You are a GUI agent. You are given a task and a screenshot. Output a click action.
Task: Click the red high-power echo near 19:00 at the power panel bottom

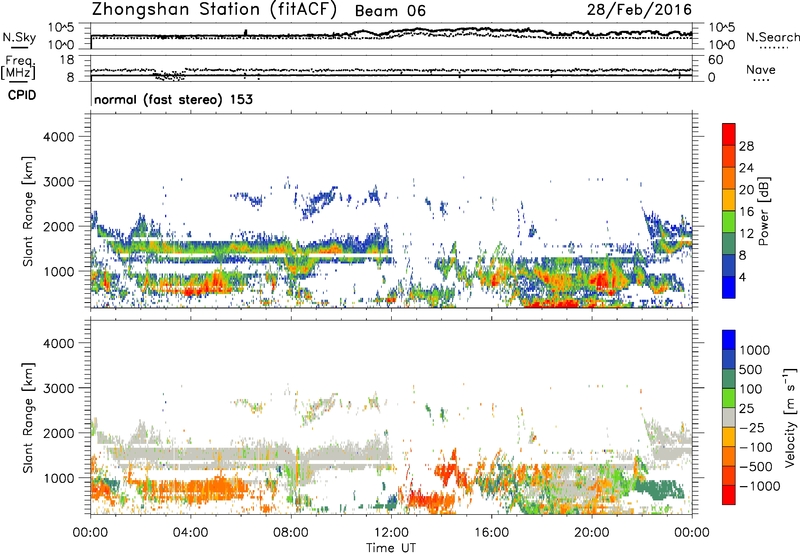click(551, 304)
